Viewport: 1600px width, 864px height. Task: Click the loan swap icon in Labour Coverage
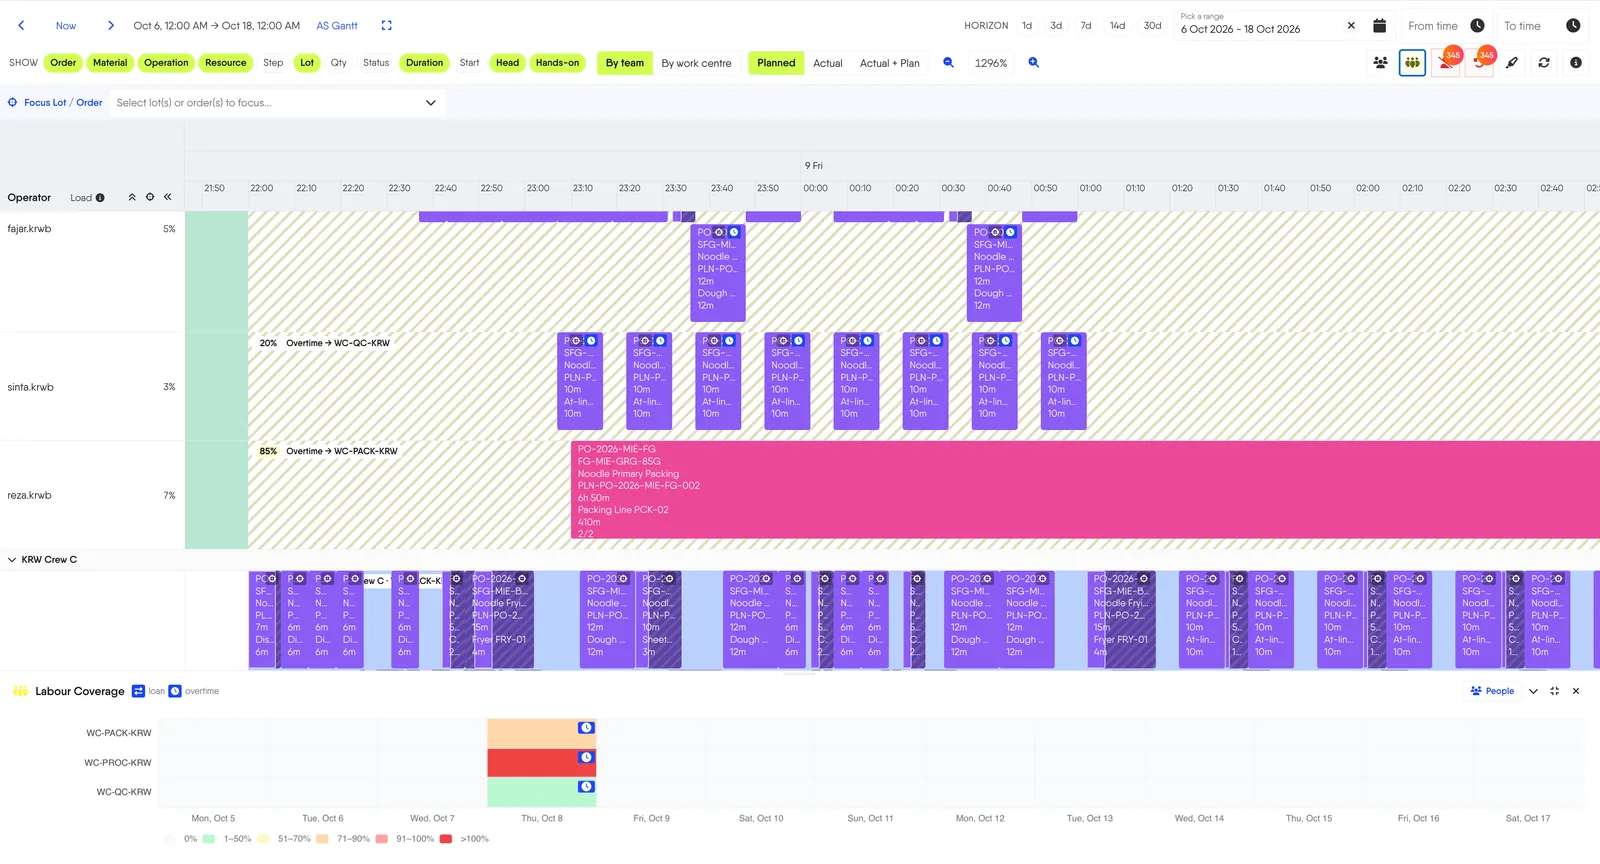pyautogui.click(x=139, y=691)
